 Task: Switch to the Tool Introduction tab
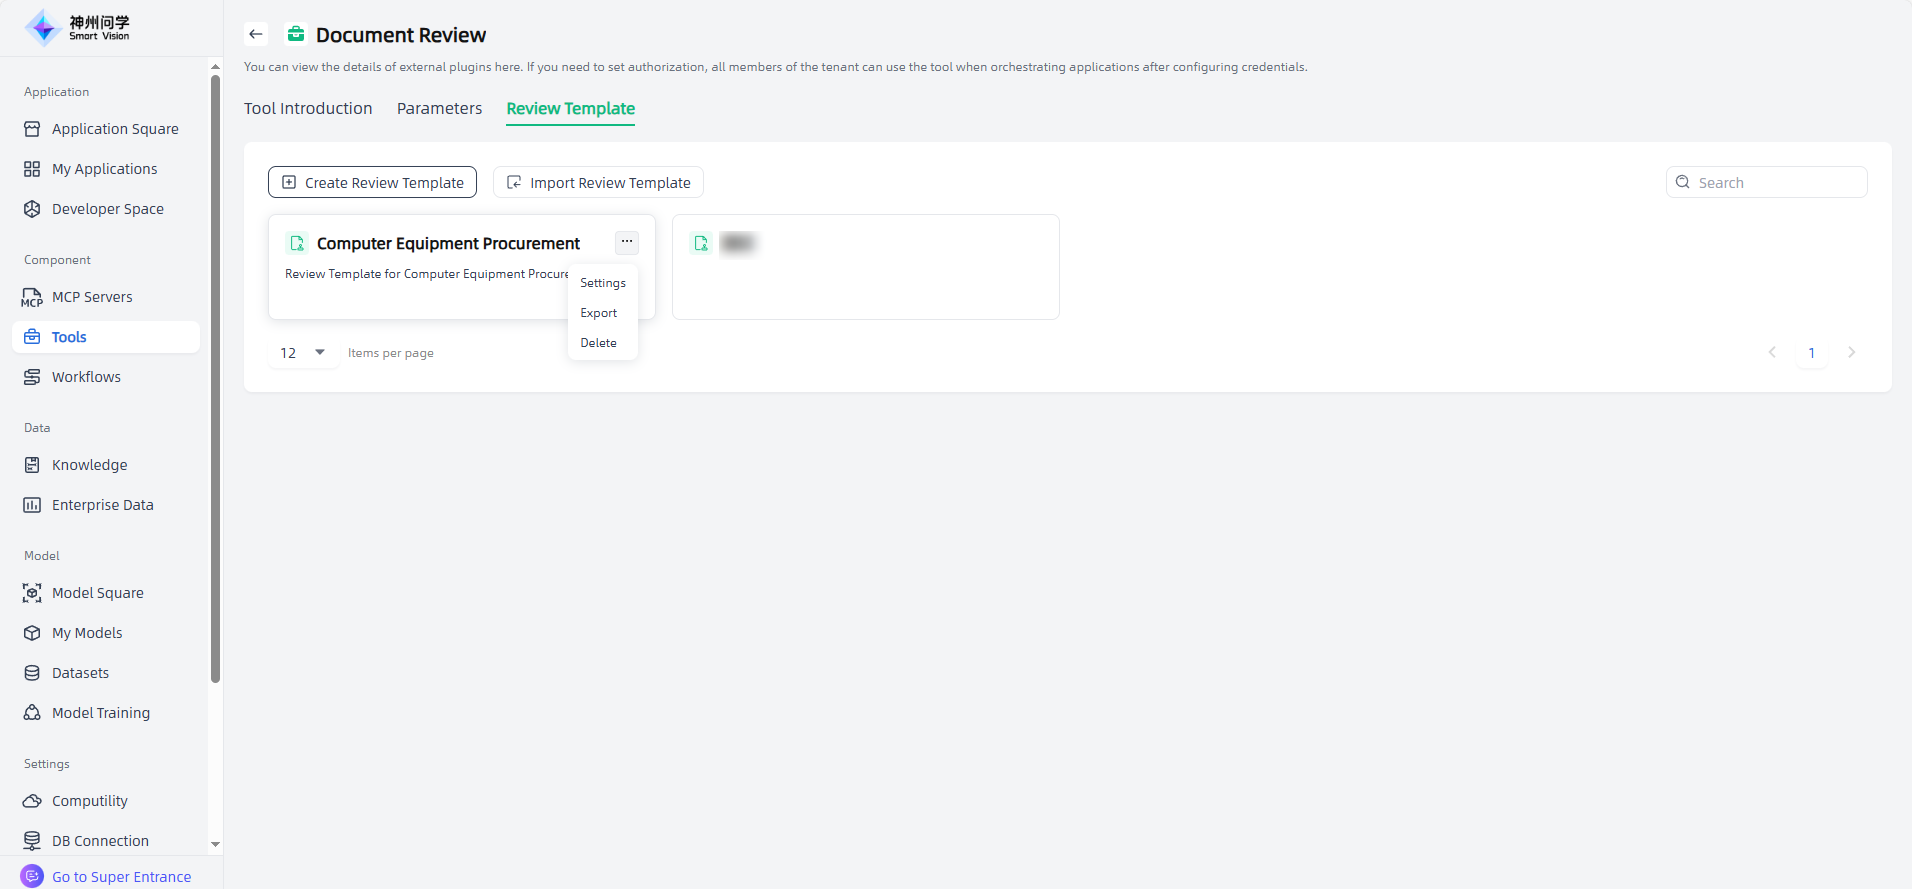click(x=308, y=108)
